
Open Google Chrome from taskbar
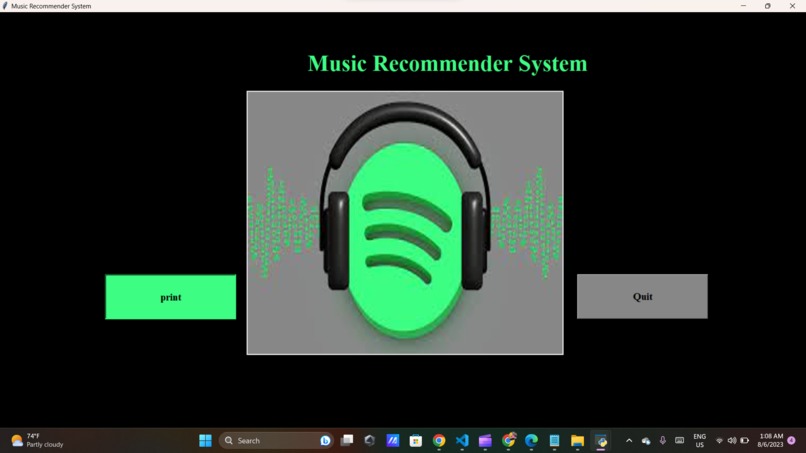tap(439, 441)
